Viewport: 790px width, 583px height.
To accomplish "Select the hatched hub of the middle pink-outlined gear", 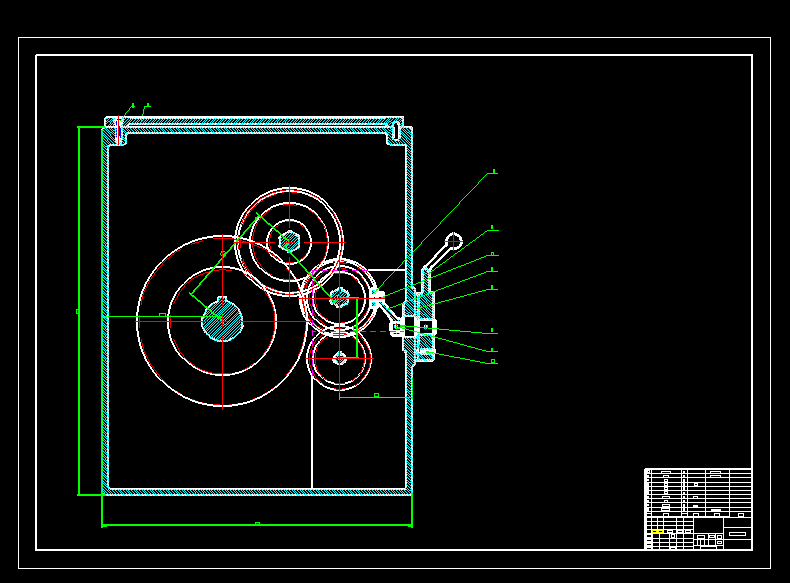I will click(339, 298).
